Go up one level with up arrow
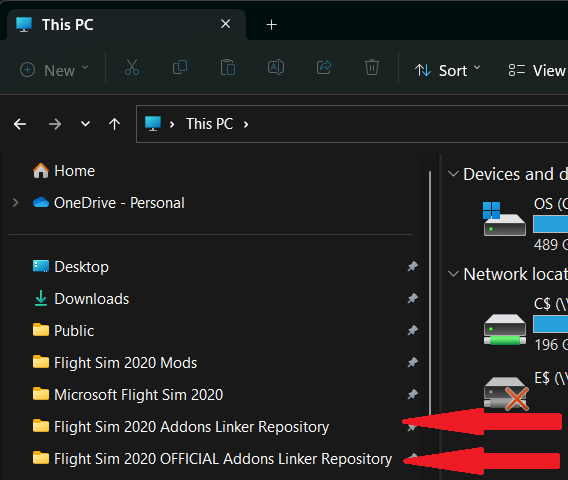 point(114,124)
